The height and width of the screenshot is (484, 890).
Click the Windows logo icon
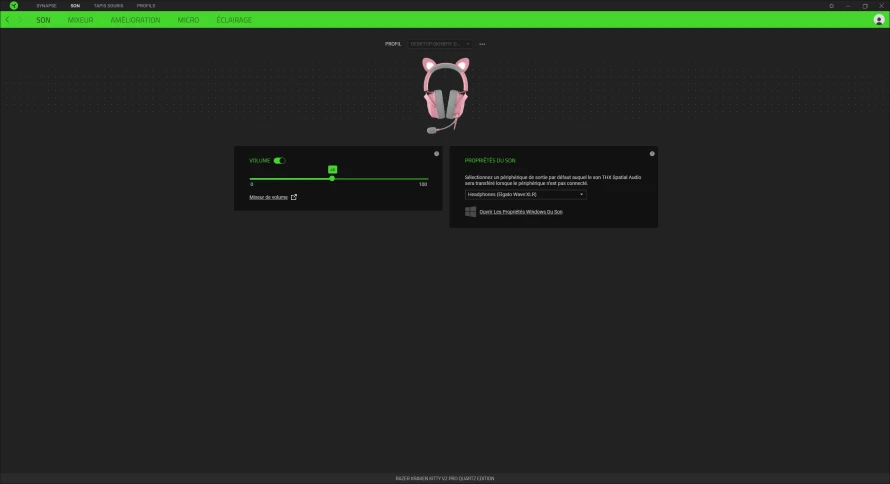pos(471,212)
